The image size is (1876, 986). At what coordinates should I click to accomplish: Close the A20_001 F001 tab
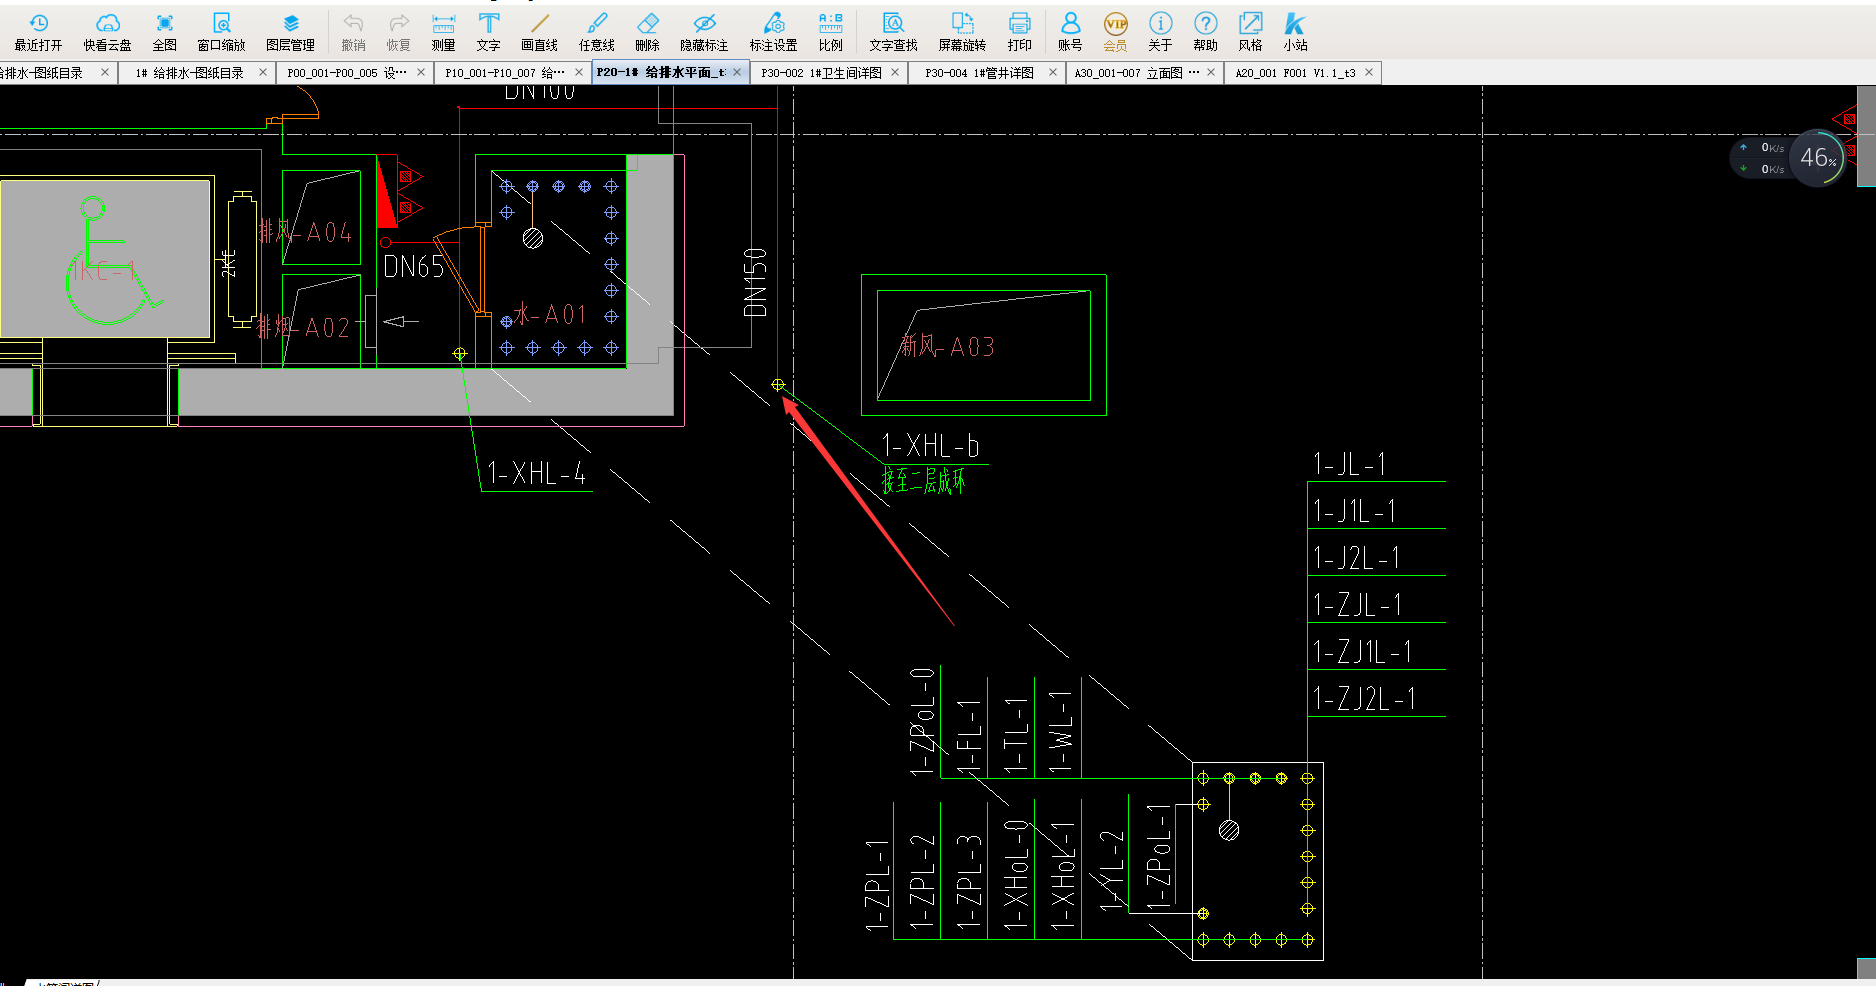(x=1369, y=72)
